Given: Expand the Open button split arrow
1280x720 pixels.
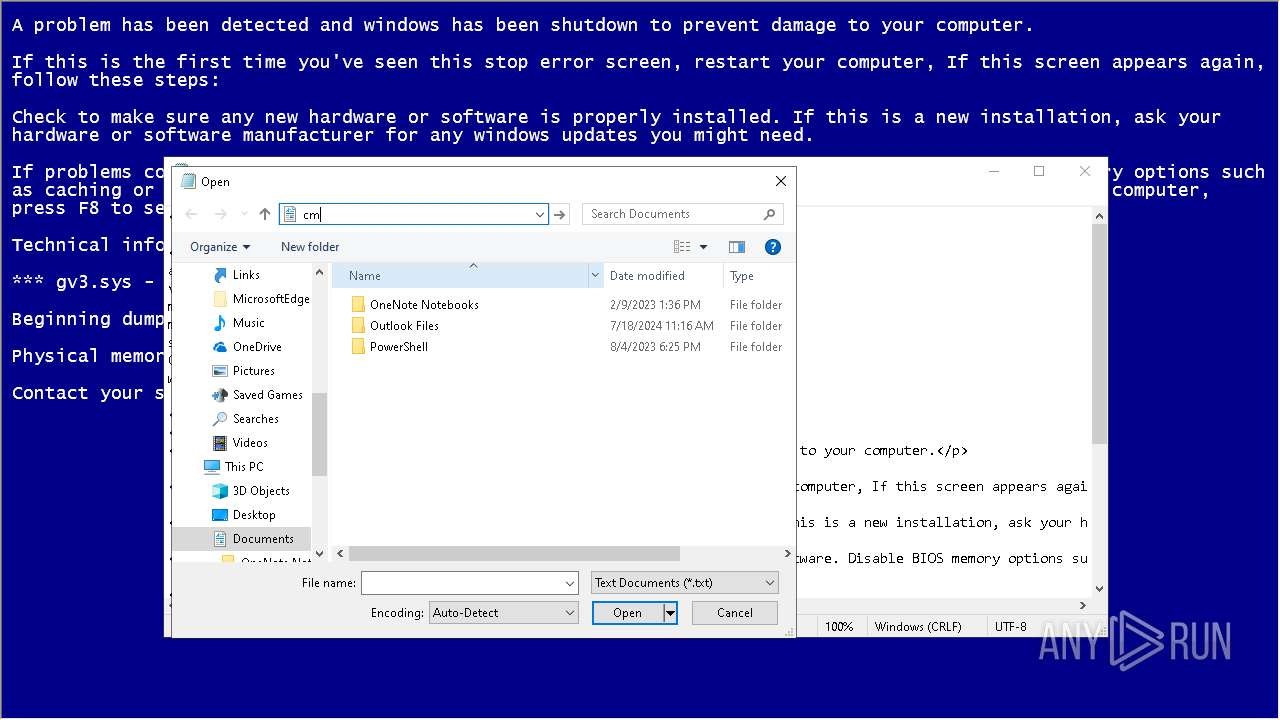Looking at the screenshot, I should point(671,613).
